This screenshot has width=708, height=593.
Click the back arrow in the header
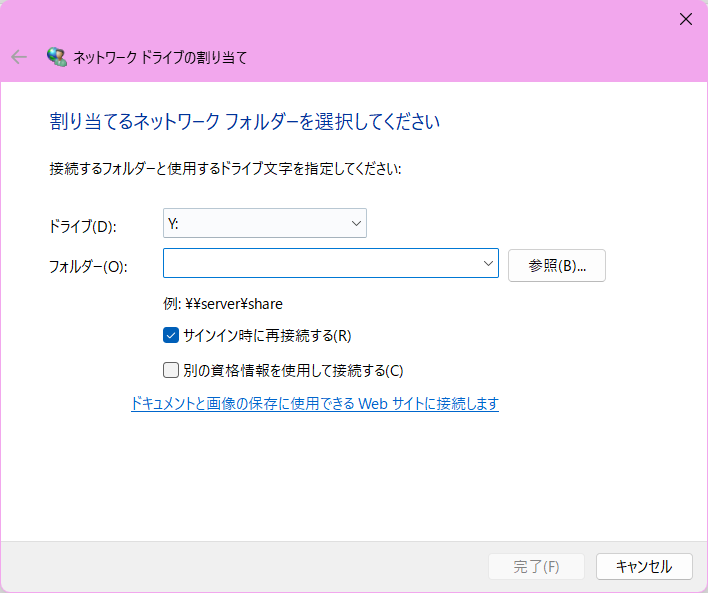[x=19, y=57]
